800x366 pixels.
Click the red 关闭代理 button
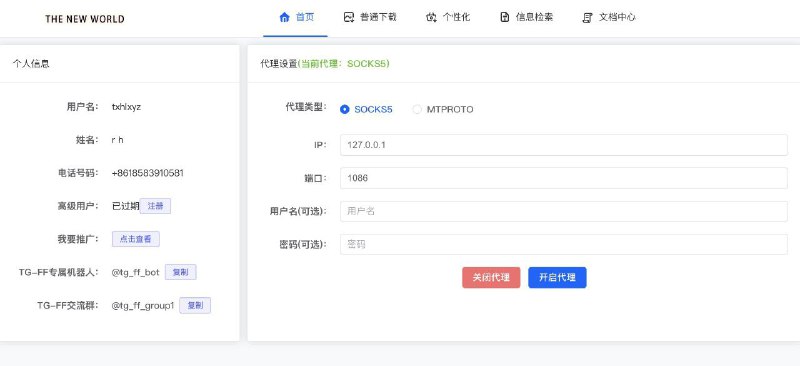[491, 278]
